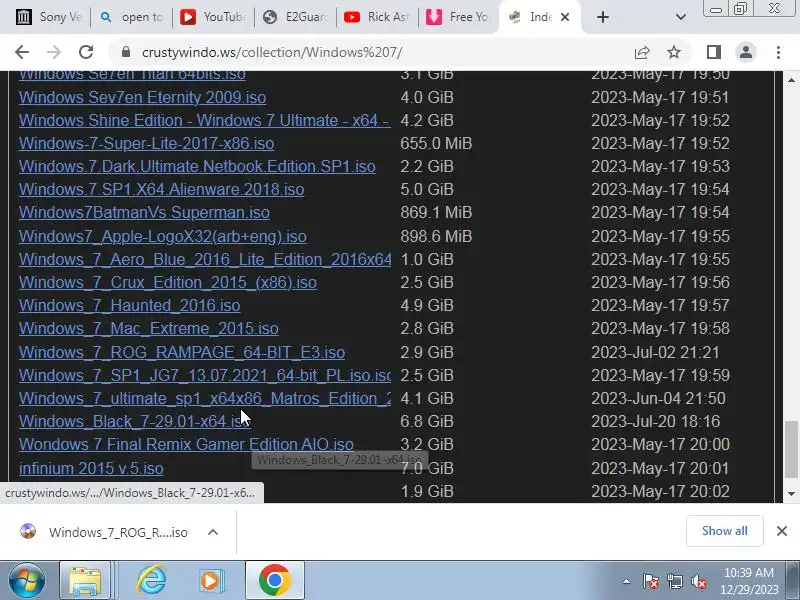Open Windows.7.SP1.X64.Alienware.2018.iso link

point(161,189)
